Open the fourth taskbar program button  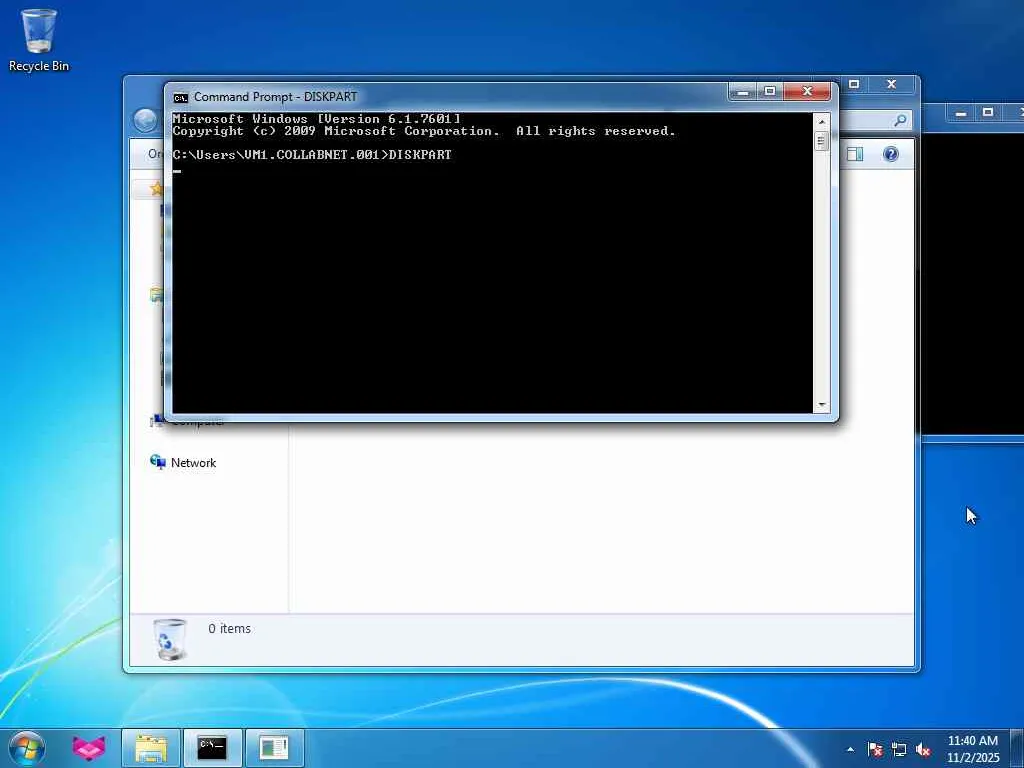(274, 748)
